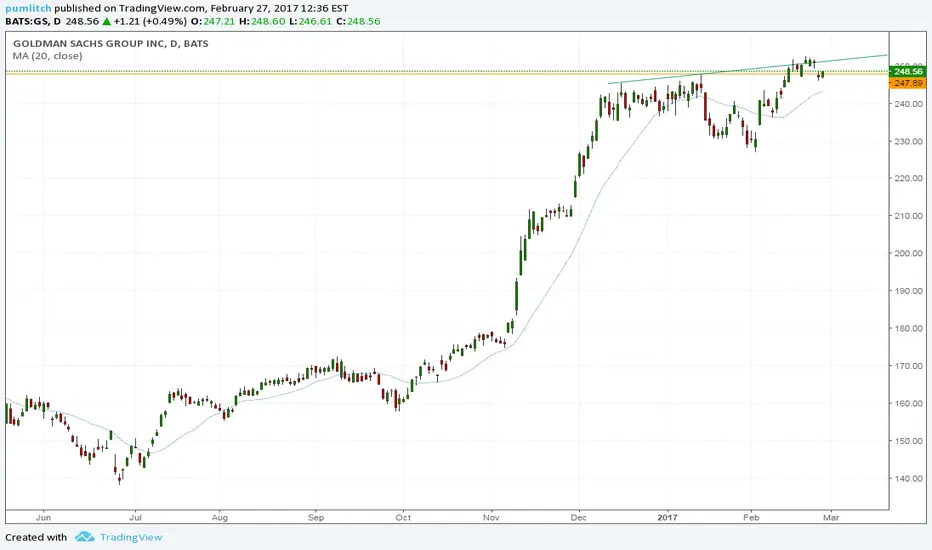Click the Feb label on the time axis
This screenshot has height=550, width=932.
(751, 517)
